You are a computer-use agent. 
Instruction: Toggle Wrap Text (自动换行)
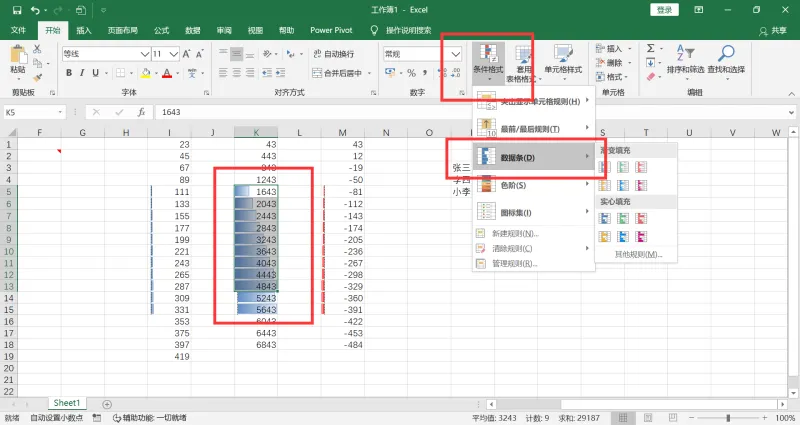tap(334, 54)
